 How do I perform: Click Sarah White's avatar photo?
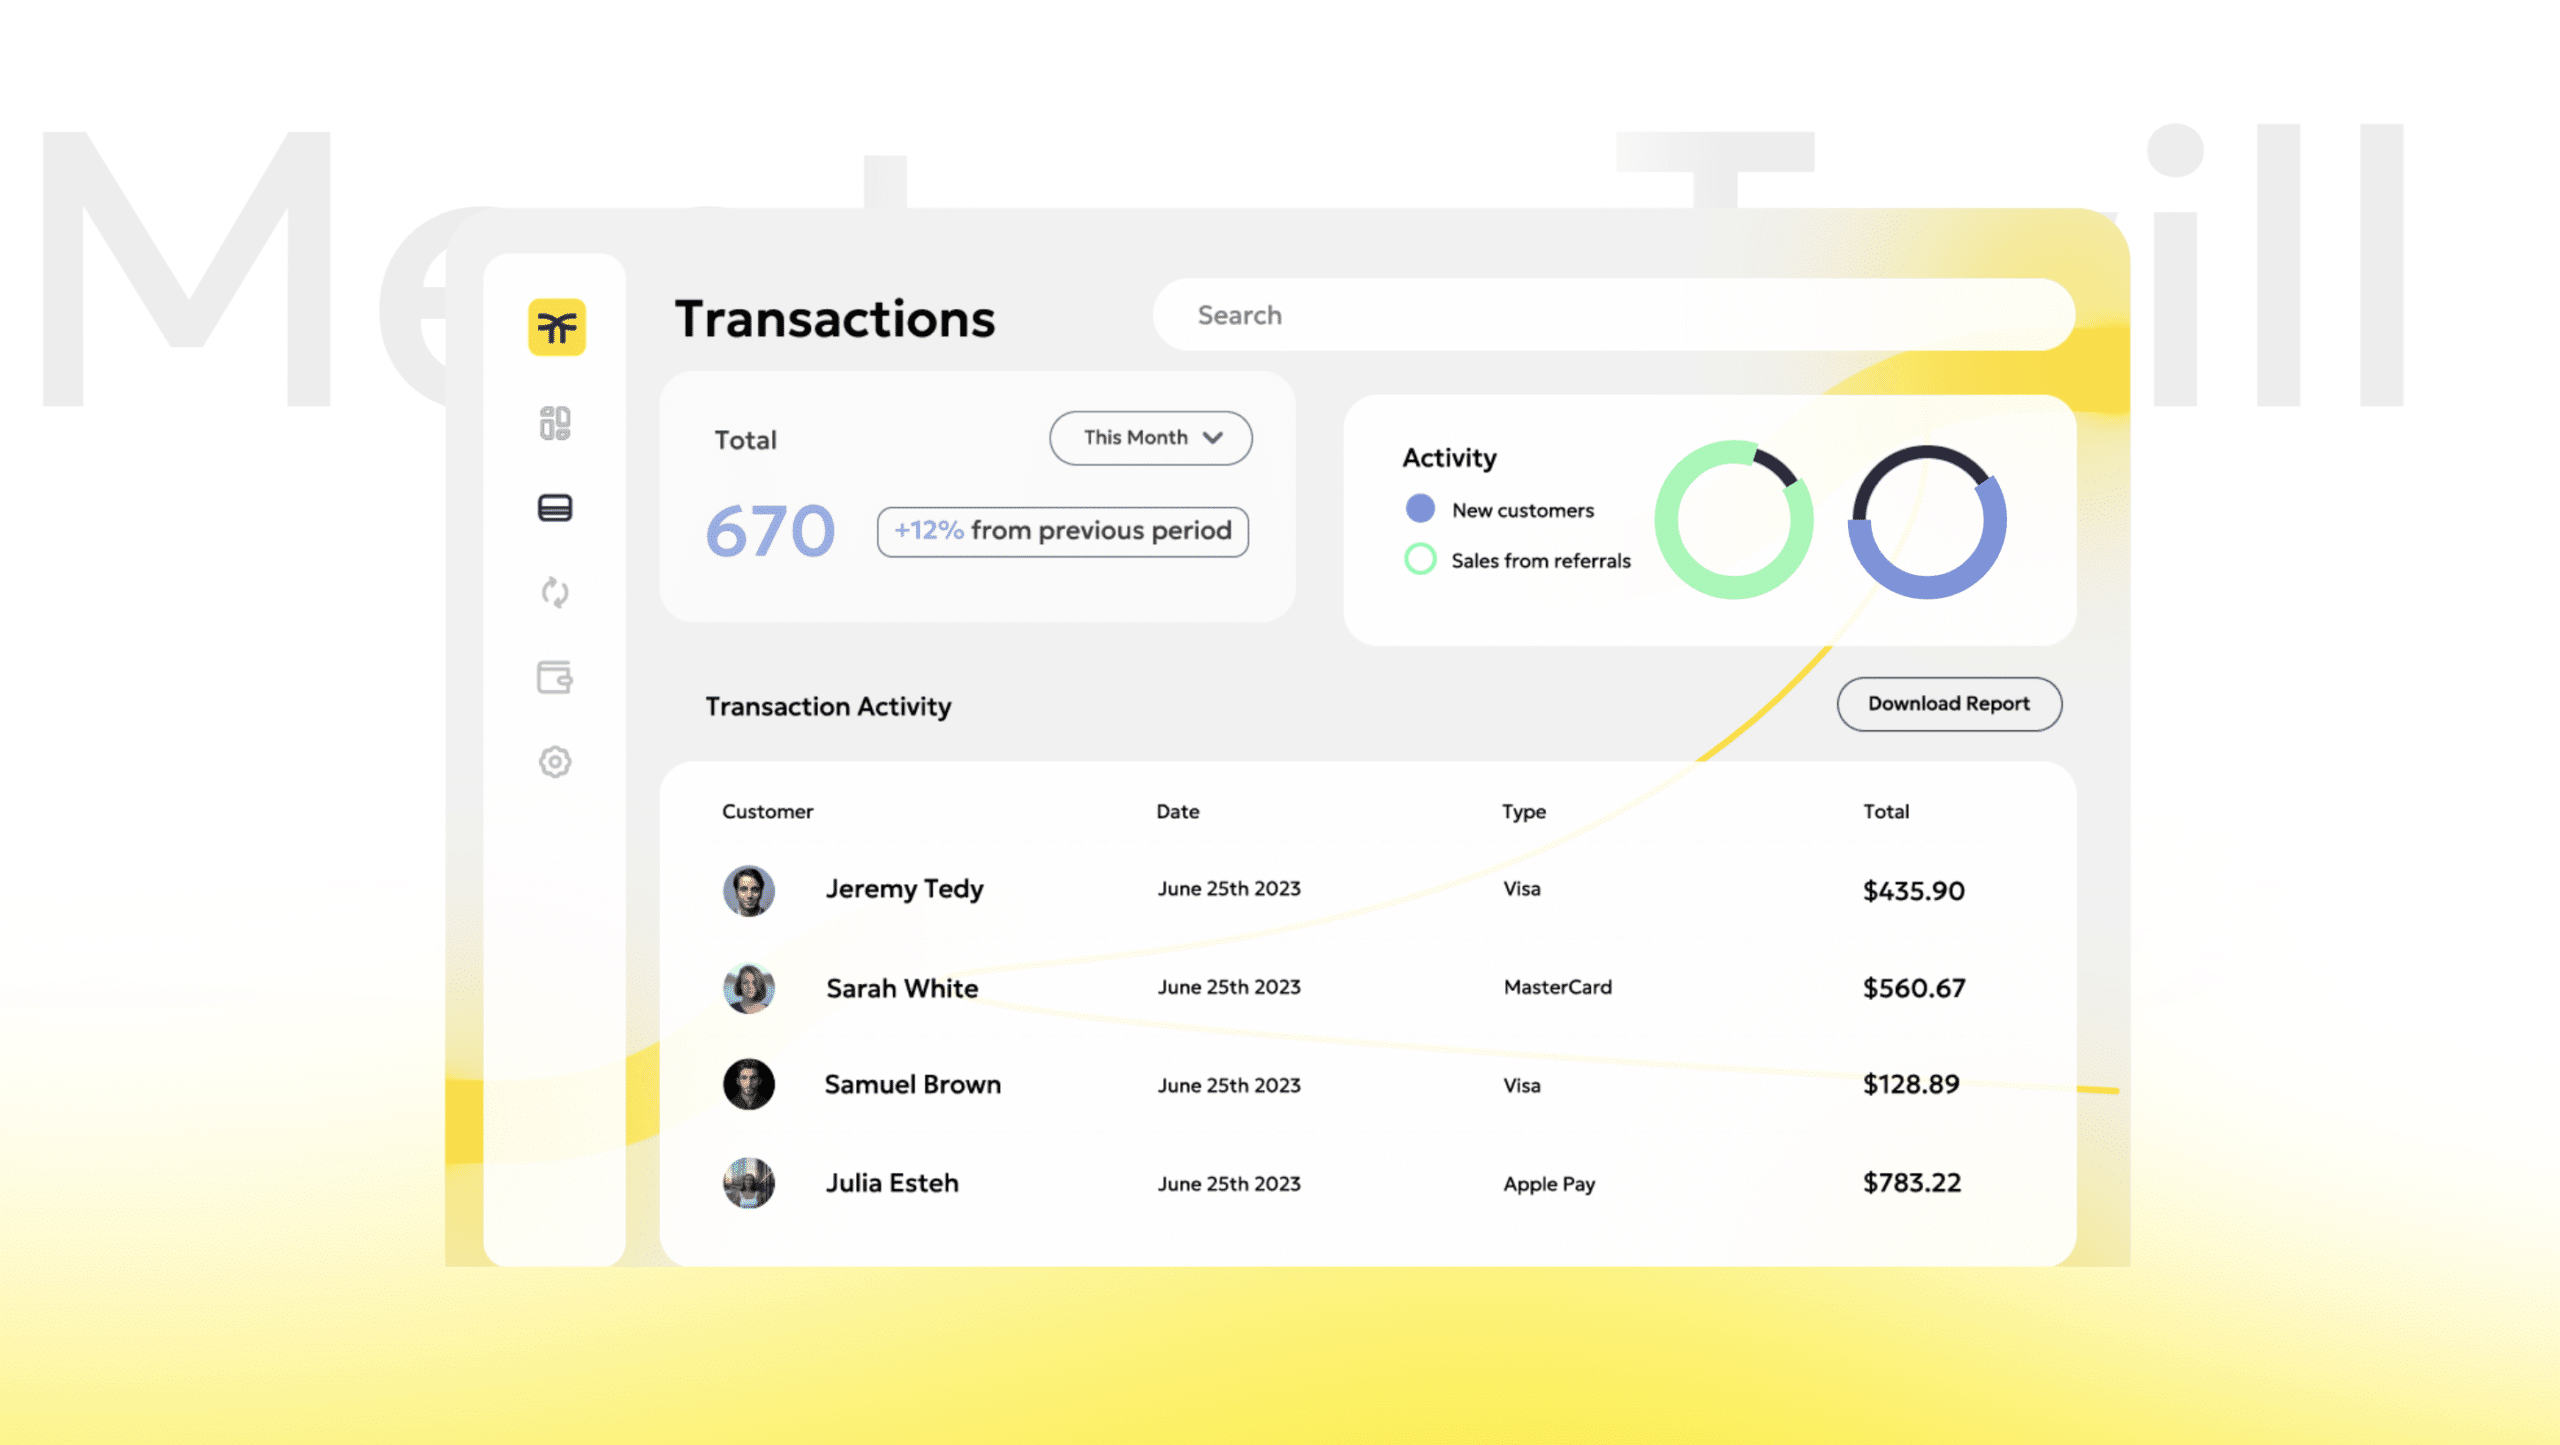[x=749, y=988]
